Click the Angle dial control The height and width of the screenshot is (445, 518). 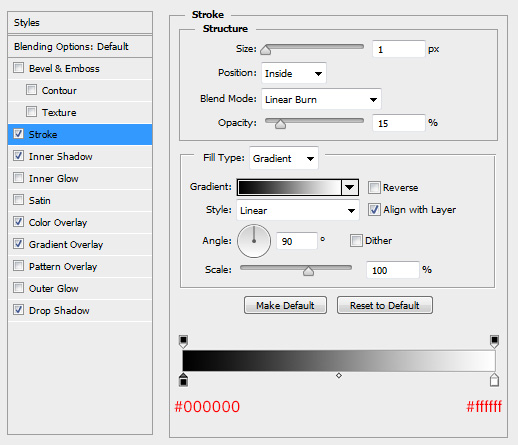[x=254, y=241]
